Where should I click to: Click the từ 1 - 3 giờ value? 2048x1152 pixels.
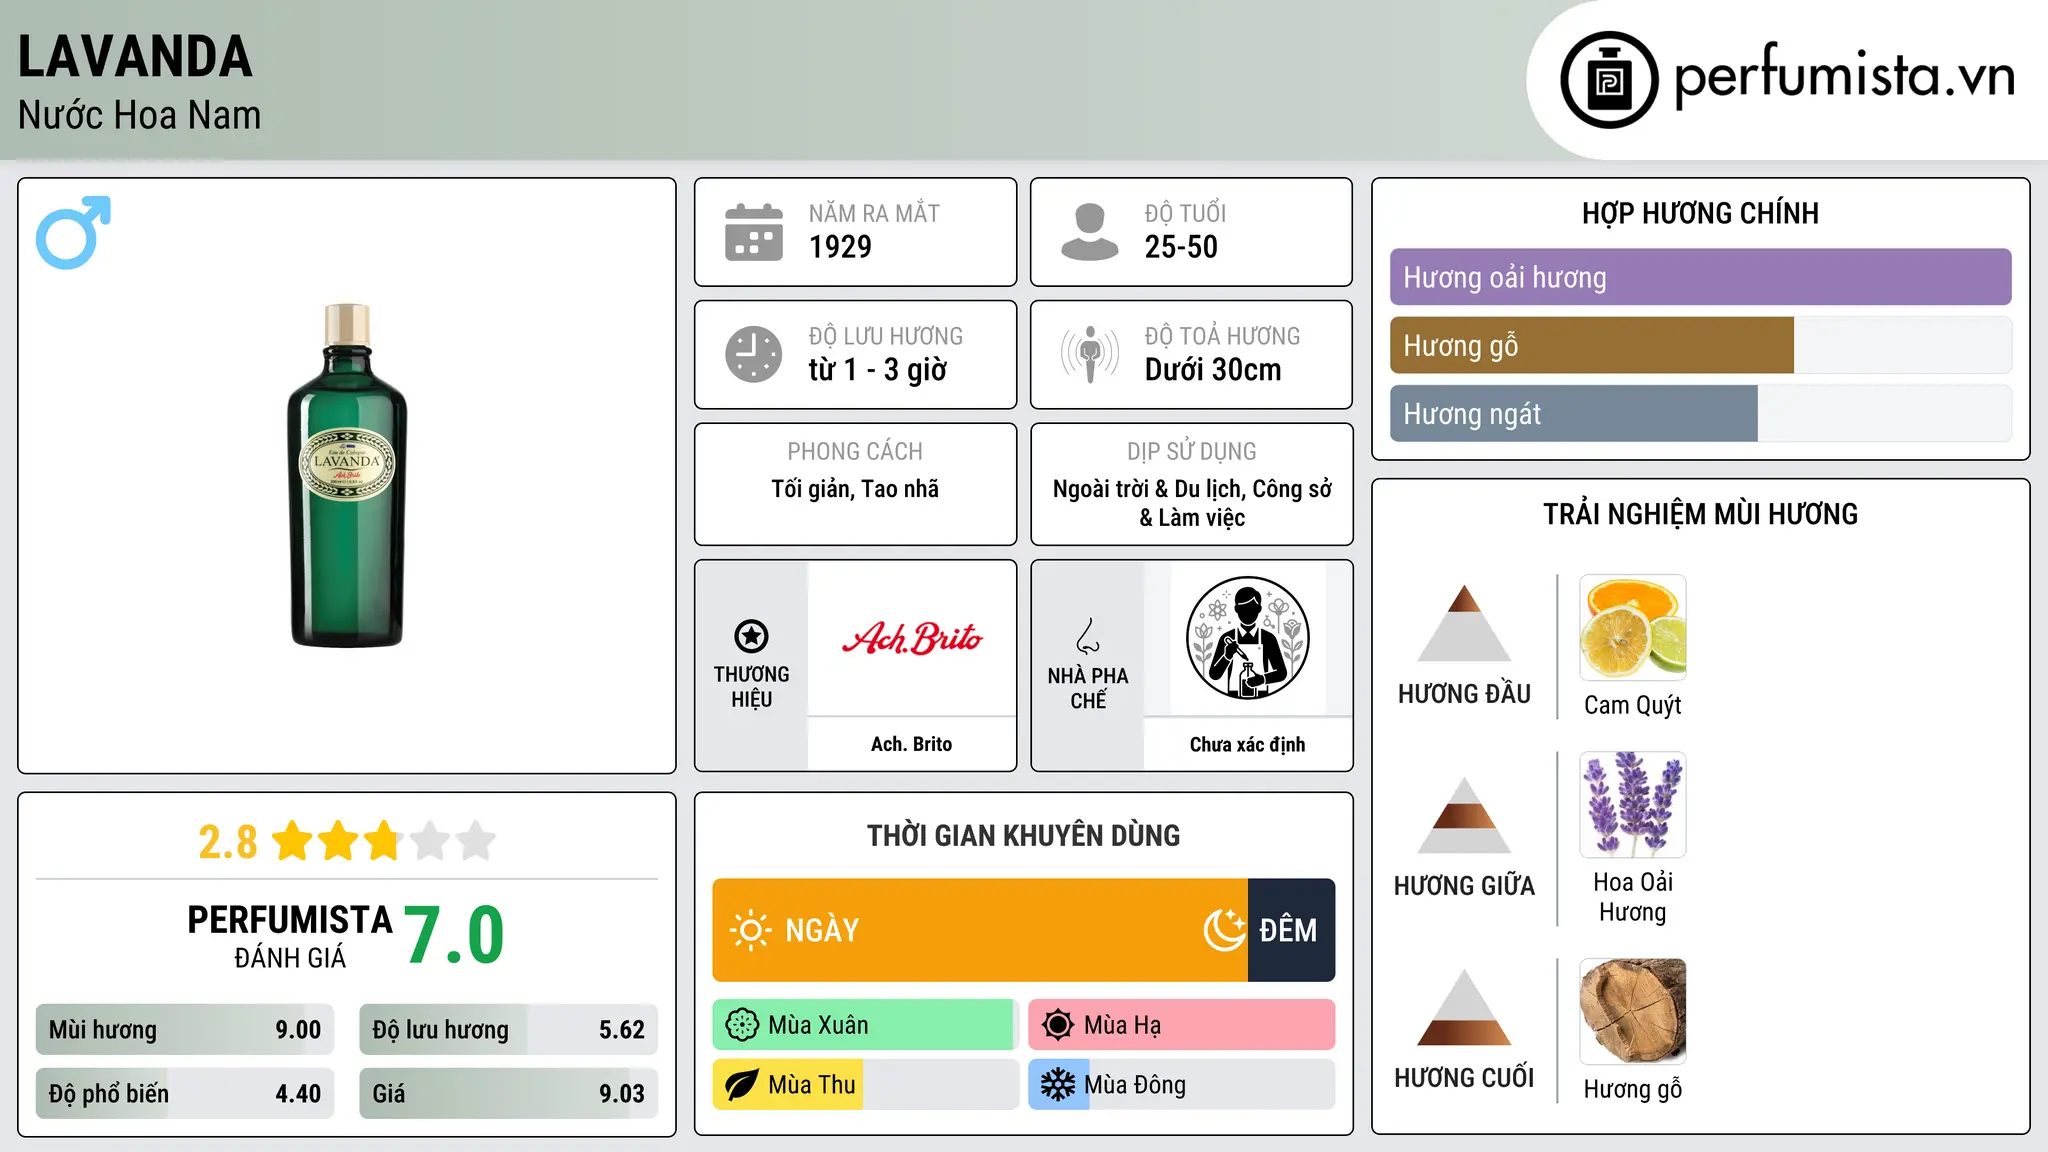pos(878,370)
